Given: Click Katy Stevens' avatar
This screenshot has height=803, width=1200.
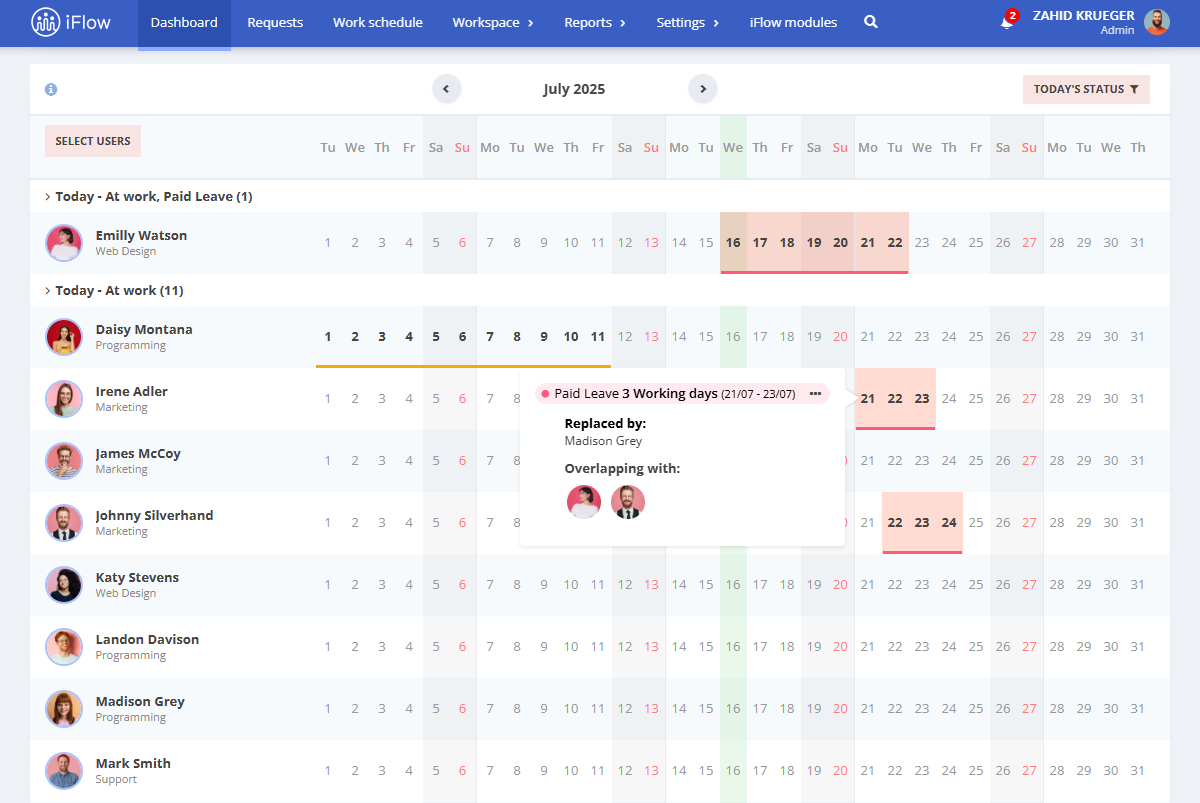Looking at the screenshot, I should 64,585.
